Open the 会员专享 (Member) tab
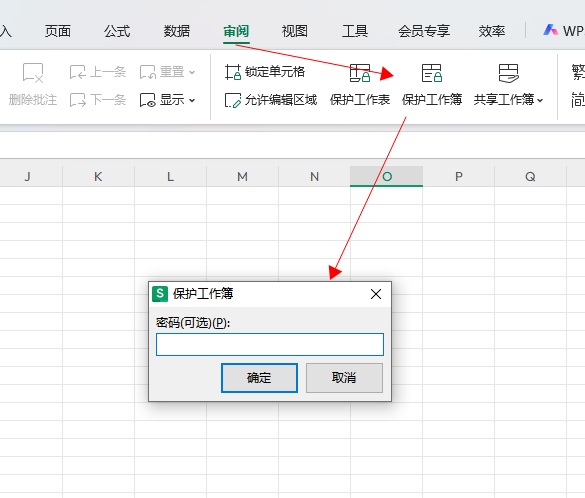 [424, 31]
